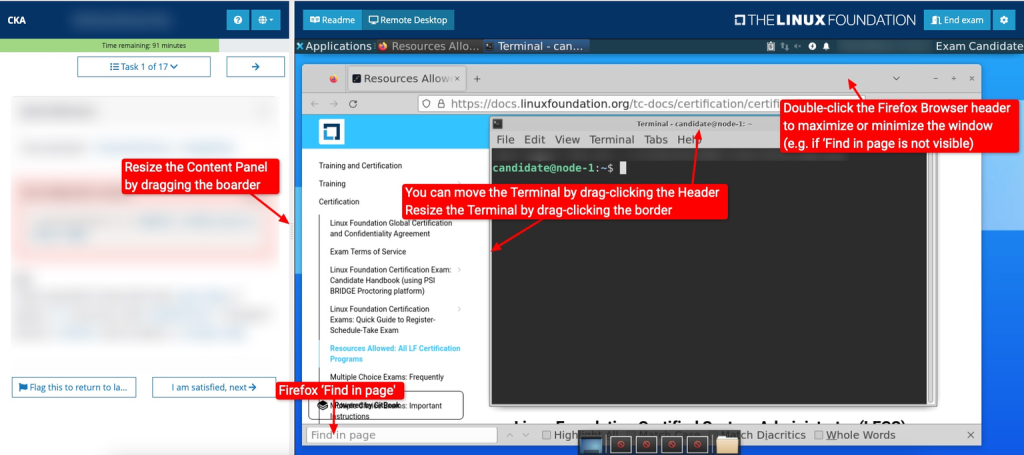This screenshot has width=1024, height=455.
Task: Go to next task with arrow button
Action: 255,67
